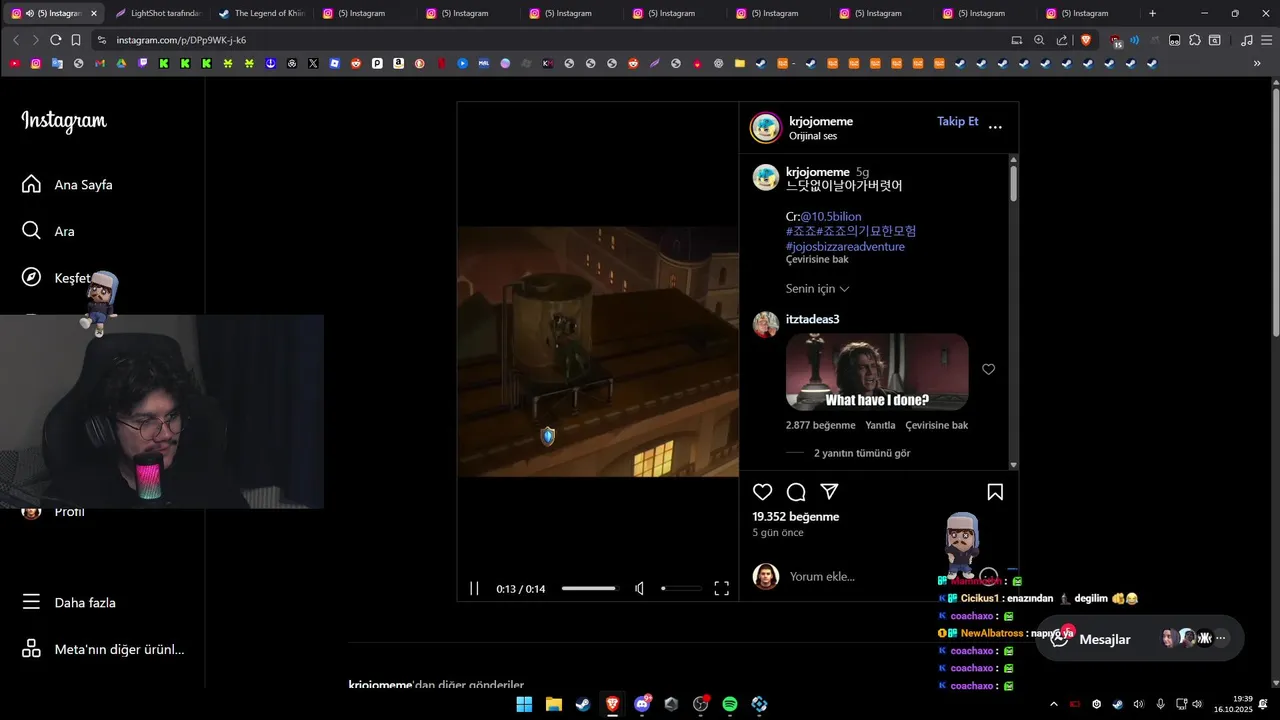Open itztadeas3's profile
Image resolution: width=1280 pixels, height=720 pixels.
812,319
